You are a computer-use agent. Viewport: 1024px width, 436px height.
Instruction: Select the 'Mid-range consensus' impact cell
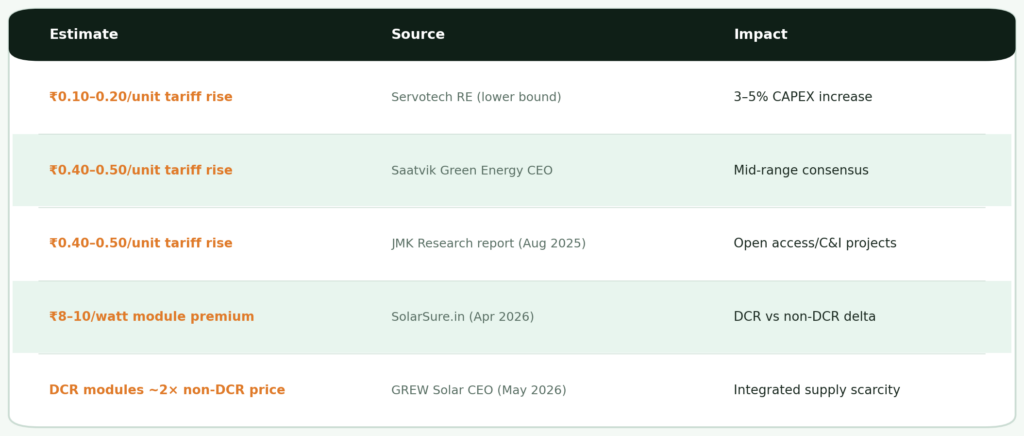[801, 170]
